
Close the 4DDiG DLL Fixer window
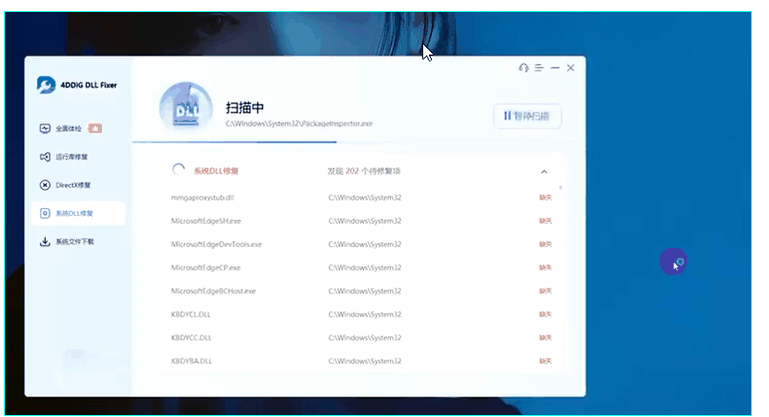(570, 68)
